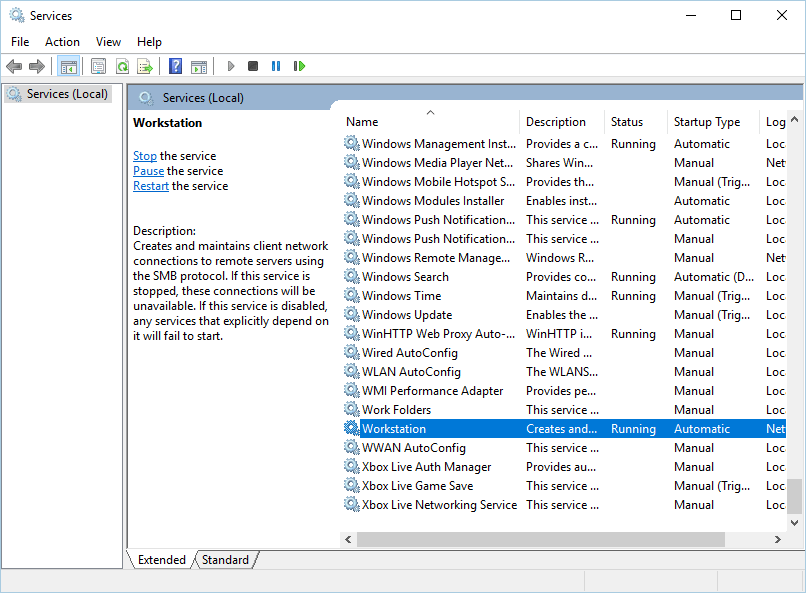The width and height of the screenshot is (806, 593).
Task: Click 'Enables inst...' description cell
Action: pyautogui.click(x=561, y=200)
